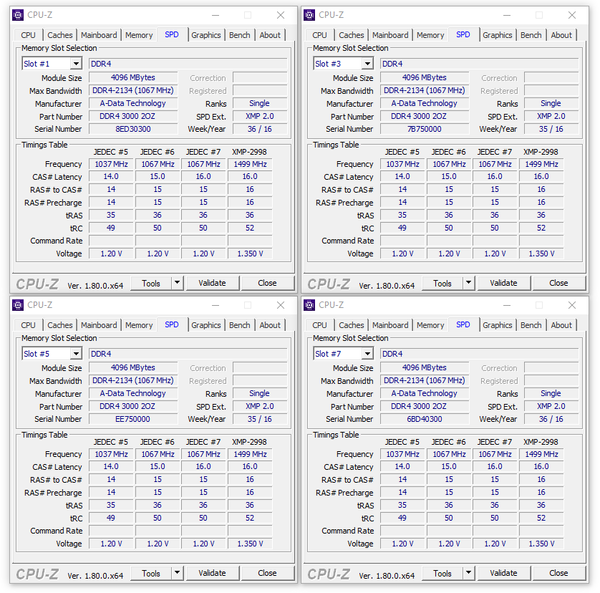The height and width of the screenshot is (593, 600).
Task: Click JEDEC #5 tRC value 49 in Slot #1 window
Action: pyautogui.click(x=111, y=228)
